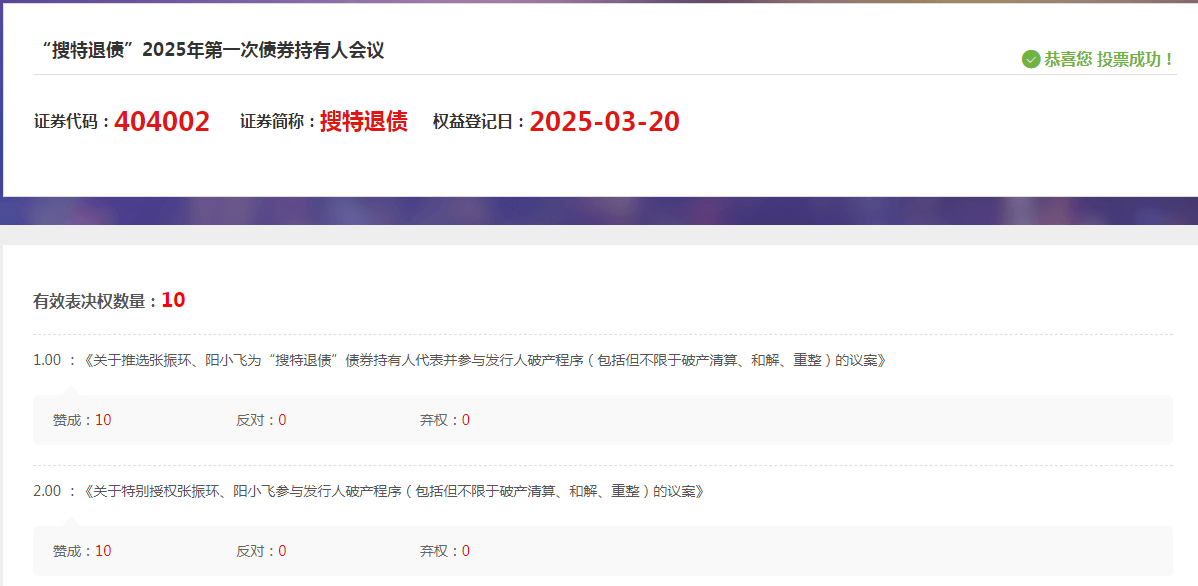Click the record date 2025-03-20

tap(604, 122)
